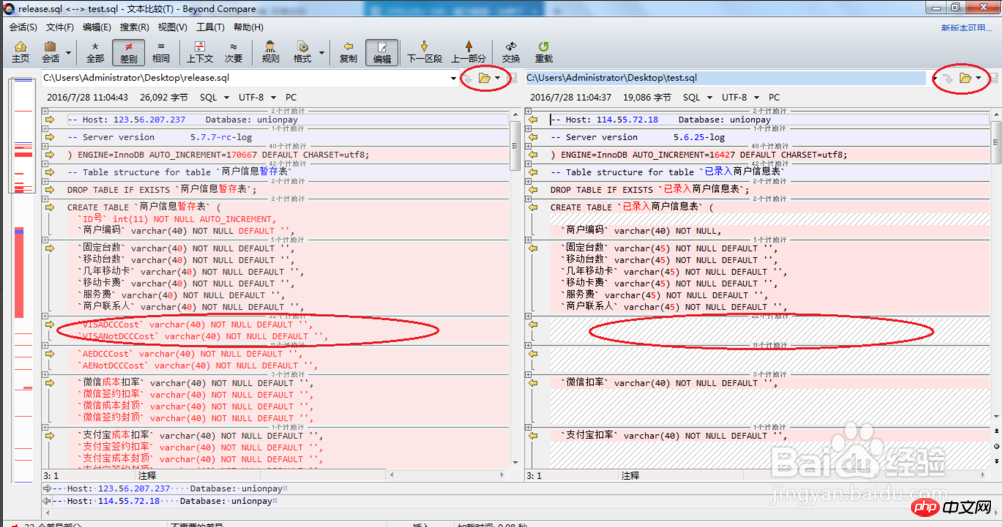This screenshot has width=1002, height=527.
Task: Open the 会话(S) menu
Action: 23,27
